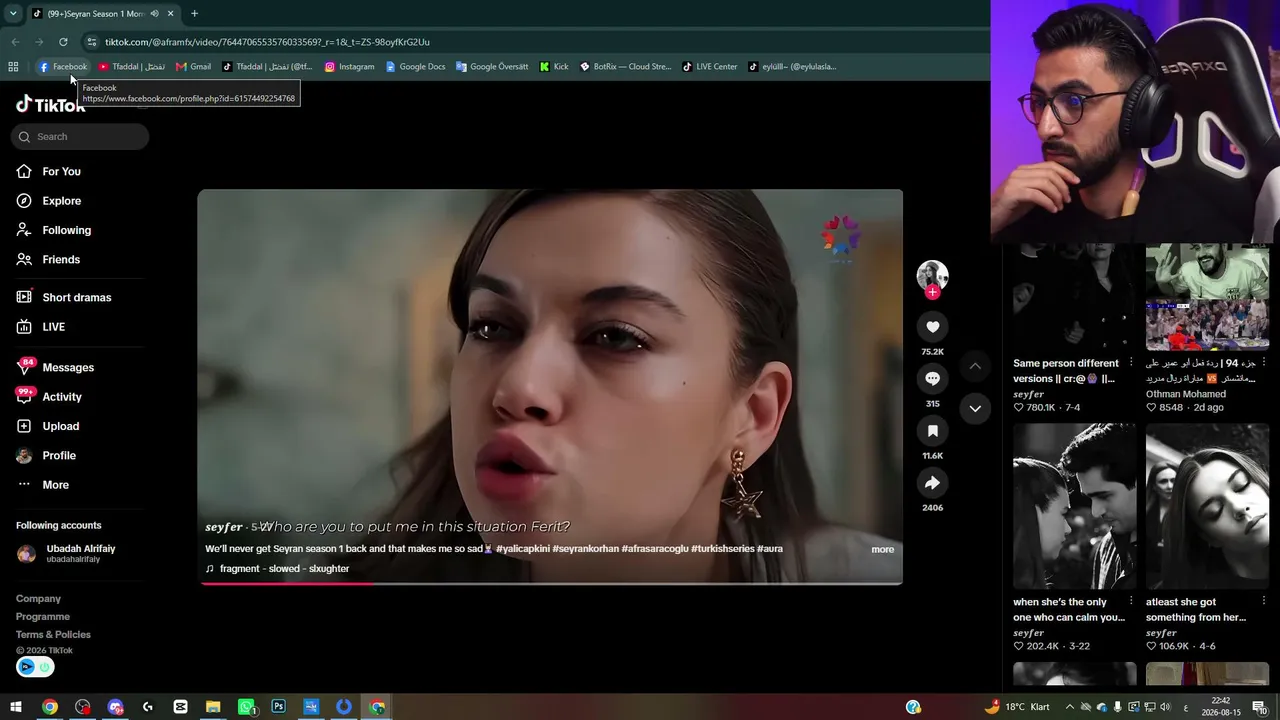
Task: Open Profile from the sidebar
Action: pyautogui.click(x=46, y=456)
